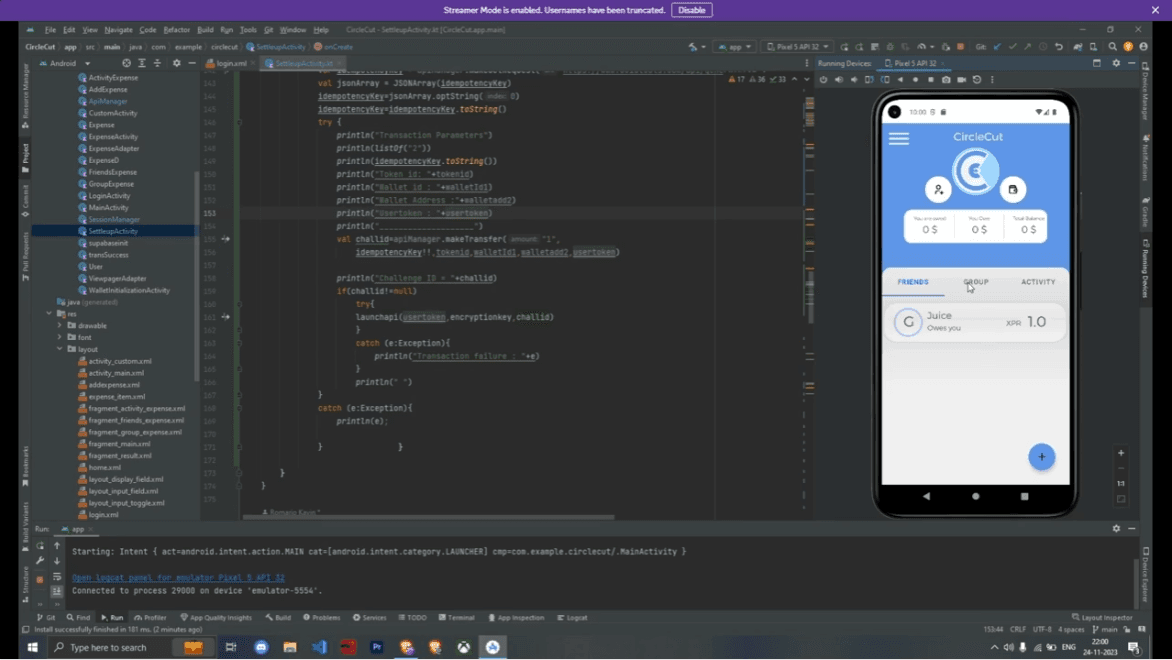
Task: Collapse the res folder
Action: tap(49, 314)
